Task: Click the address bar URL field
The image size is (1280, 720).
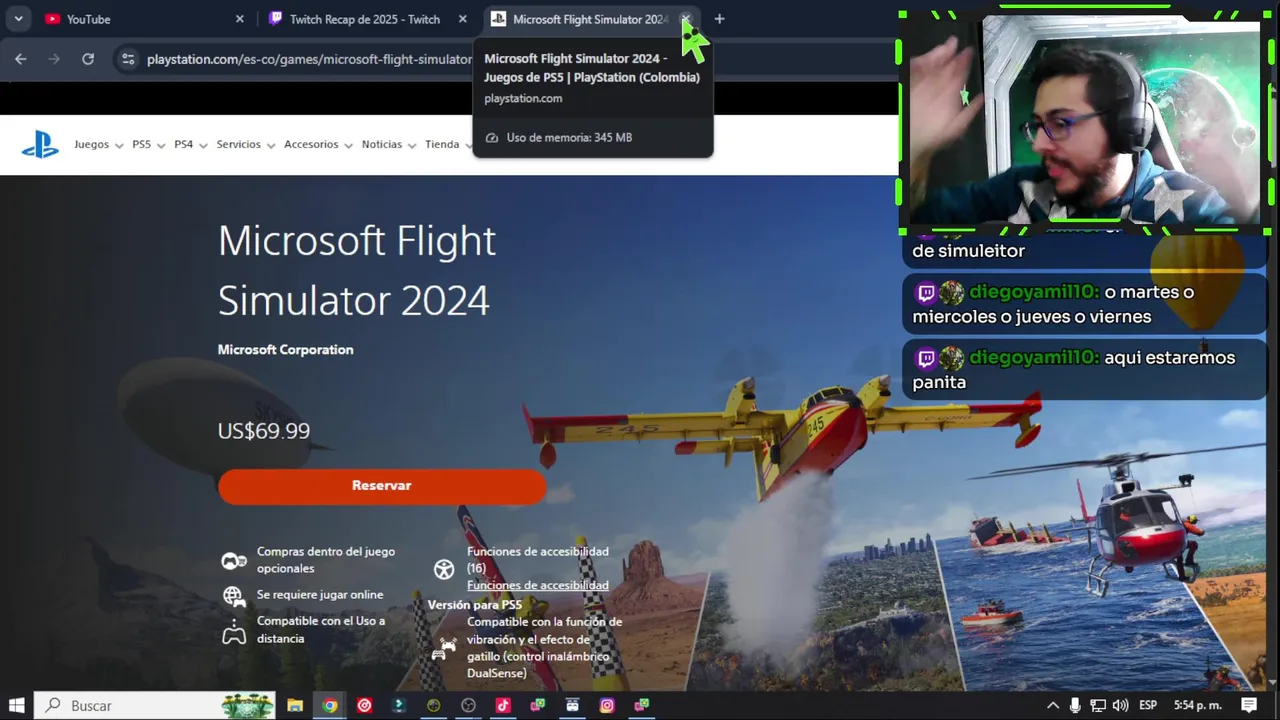Action: coord(309,59)
